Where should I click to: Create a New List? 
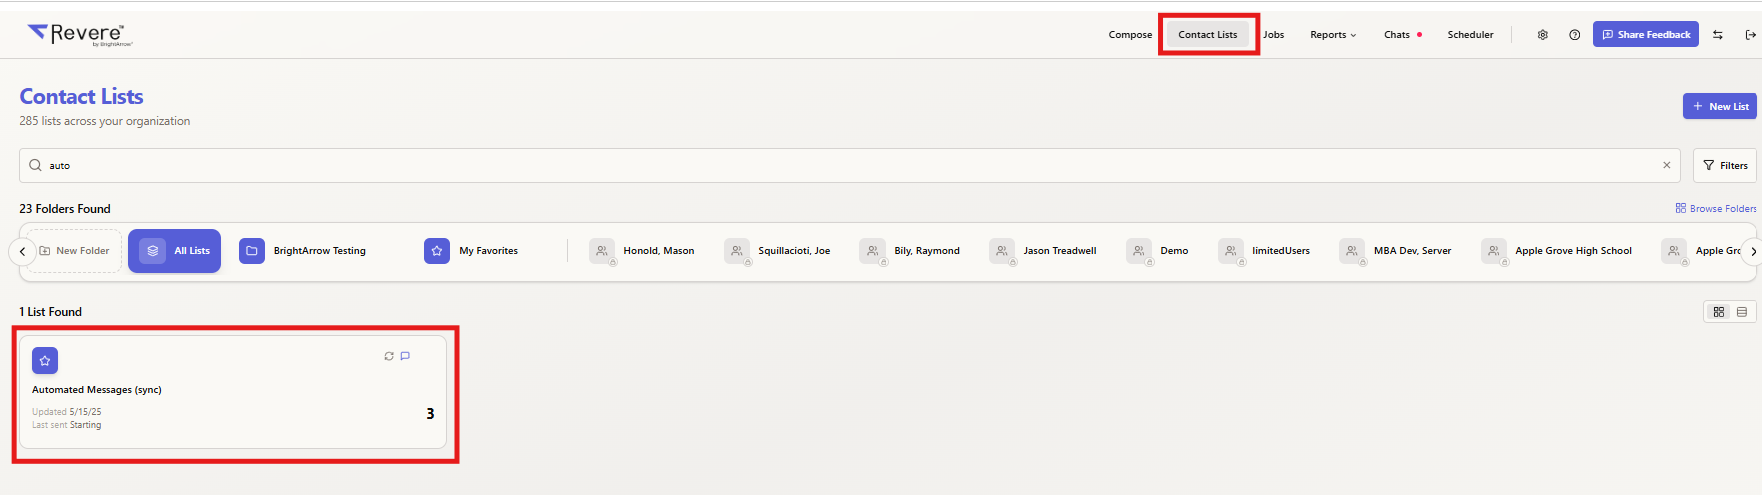(x=1720, y=107)
